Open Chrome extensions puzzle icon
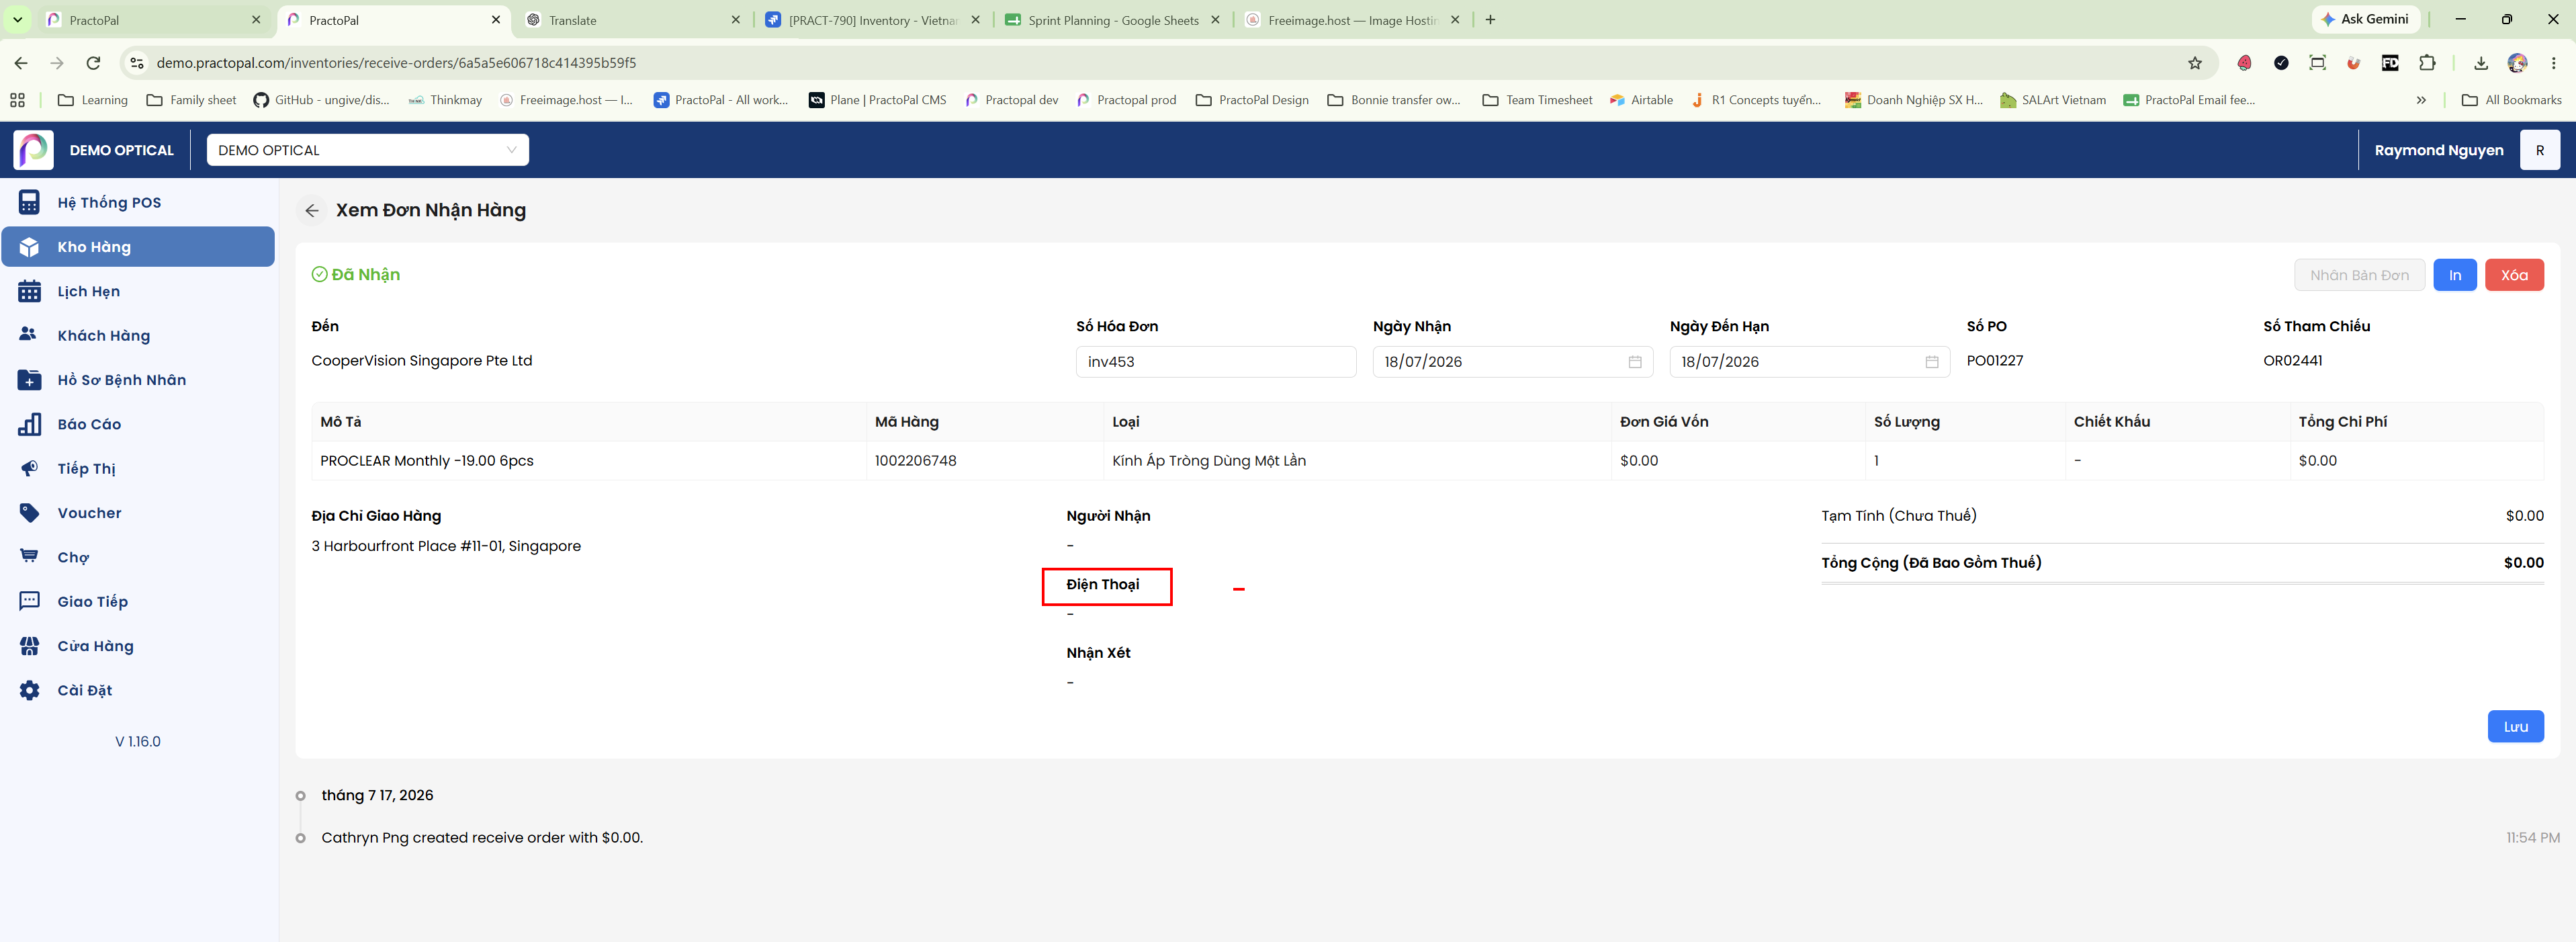 click(x=2427, y=63)
